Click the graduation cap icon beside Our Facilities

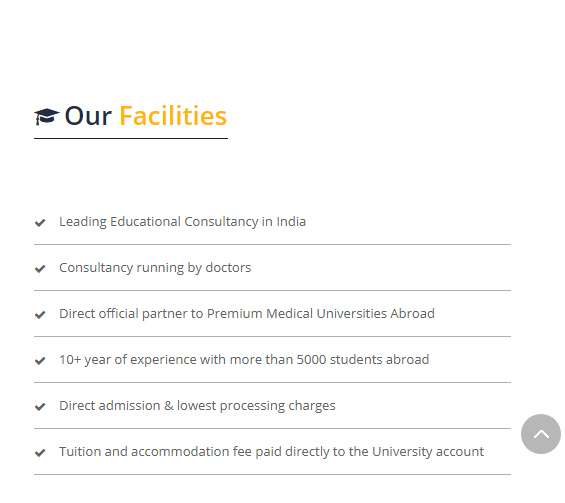[x=47, y=116]
